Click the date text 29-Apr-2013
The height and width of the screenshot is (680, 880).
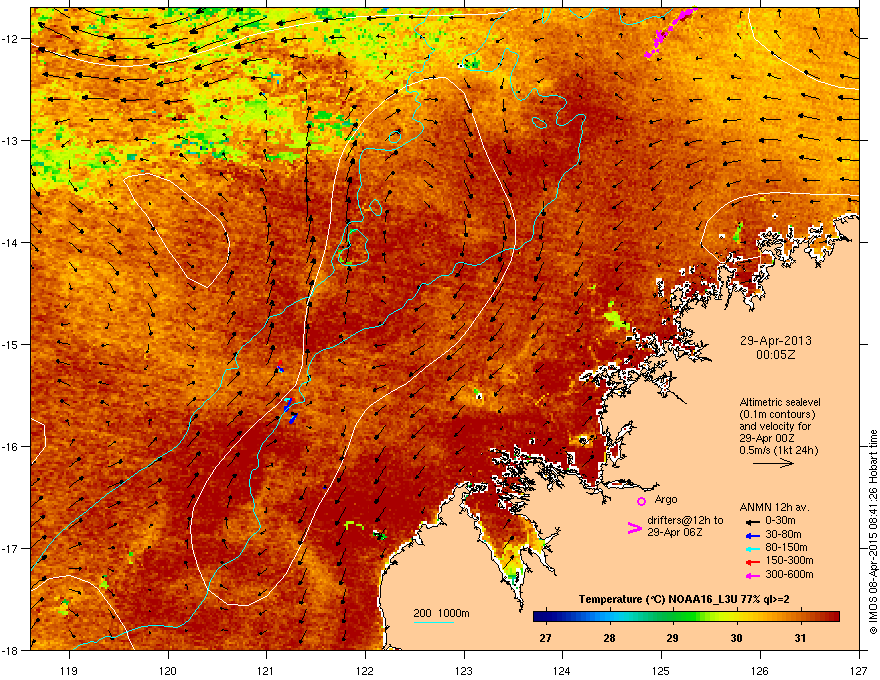776,341
